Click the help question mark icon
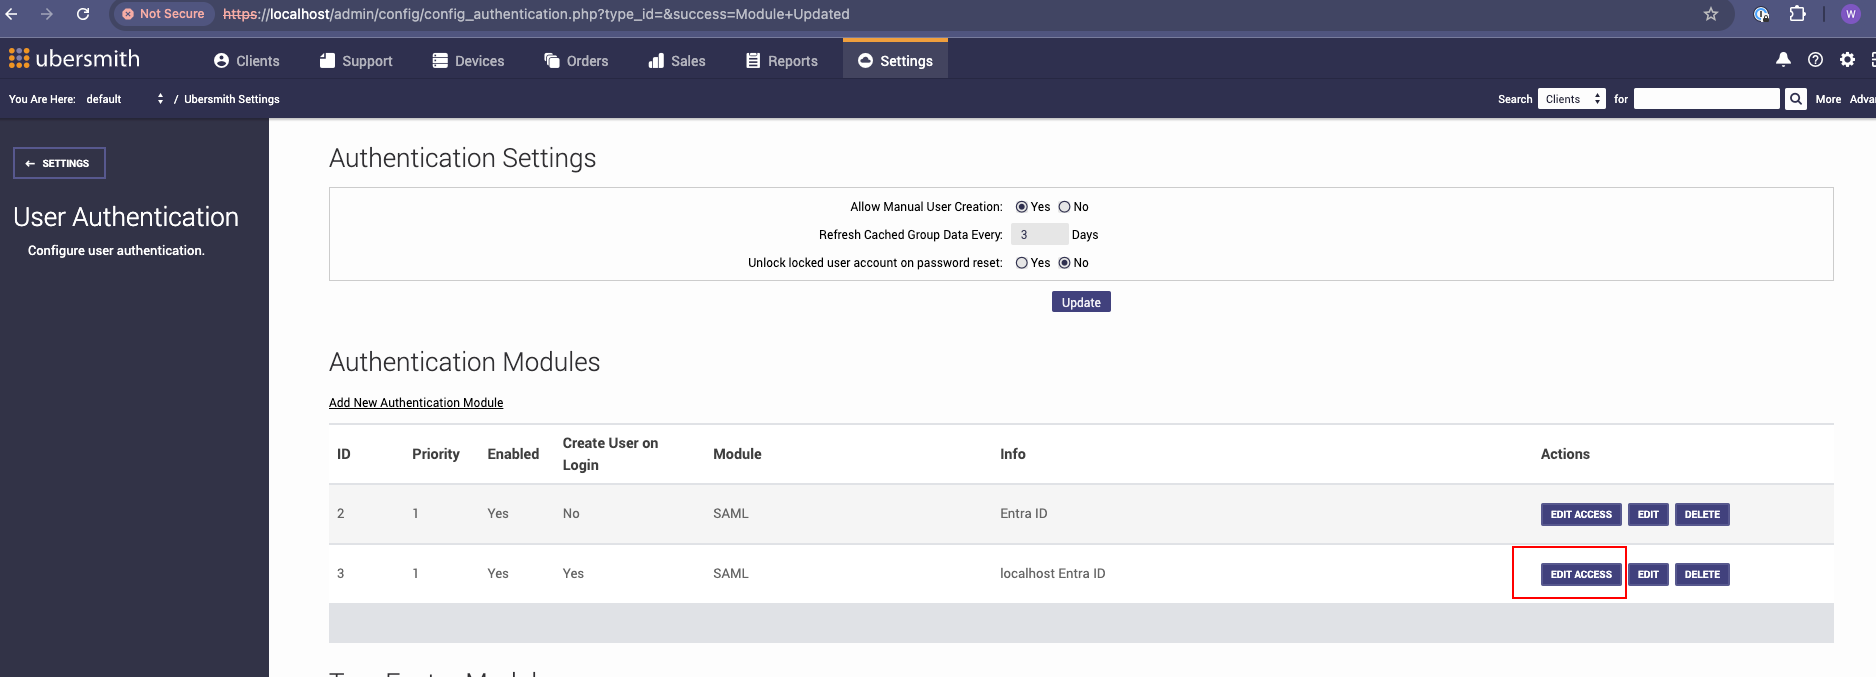The height and width of the screenshot is (677, 1876). pyautogui.click(x=1815, y=60)
